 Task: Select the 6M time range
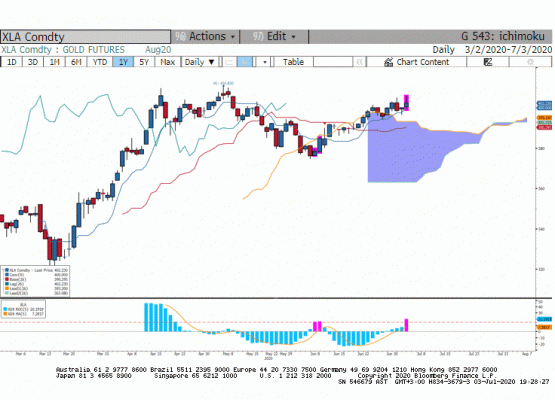pyautogui.click(x=76, y=62)
